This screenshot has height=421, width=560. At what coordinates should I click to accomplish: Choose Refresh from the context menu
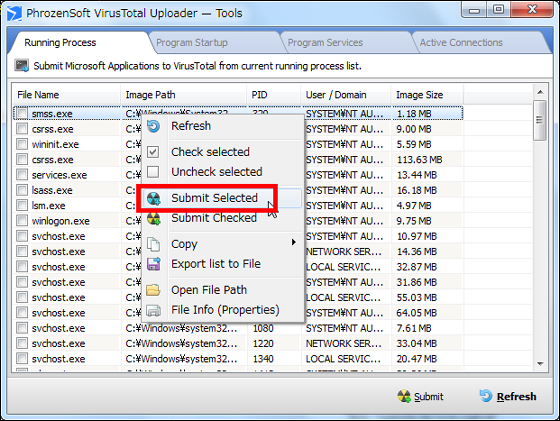tap(223, 126)
